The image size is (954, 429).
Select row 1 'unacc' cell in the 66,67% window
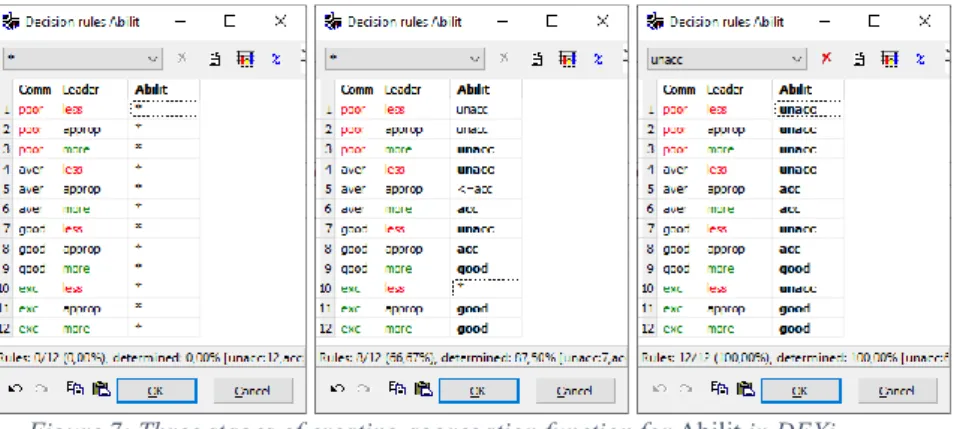click(486, 110)
